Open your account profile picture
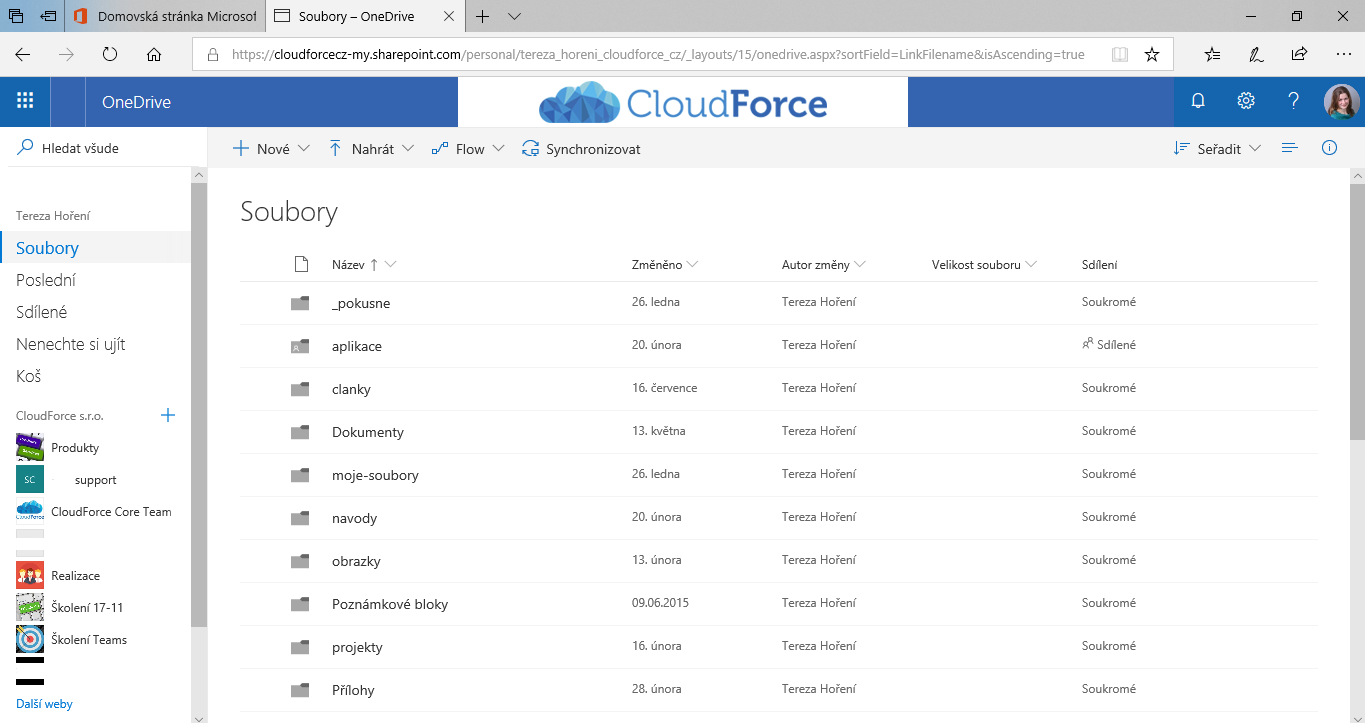Image resolution: width=1365 pixels, height=723 pixels. pyautogui.click(x=1341, y=100)
